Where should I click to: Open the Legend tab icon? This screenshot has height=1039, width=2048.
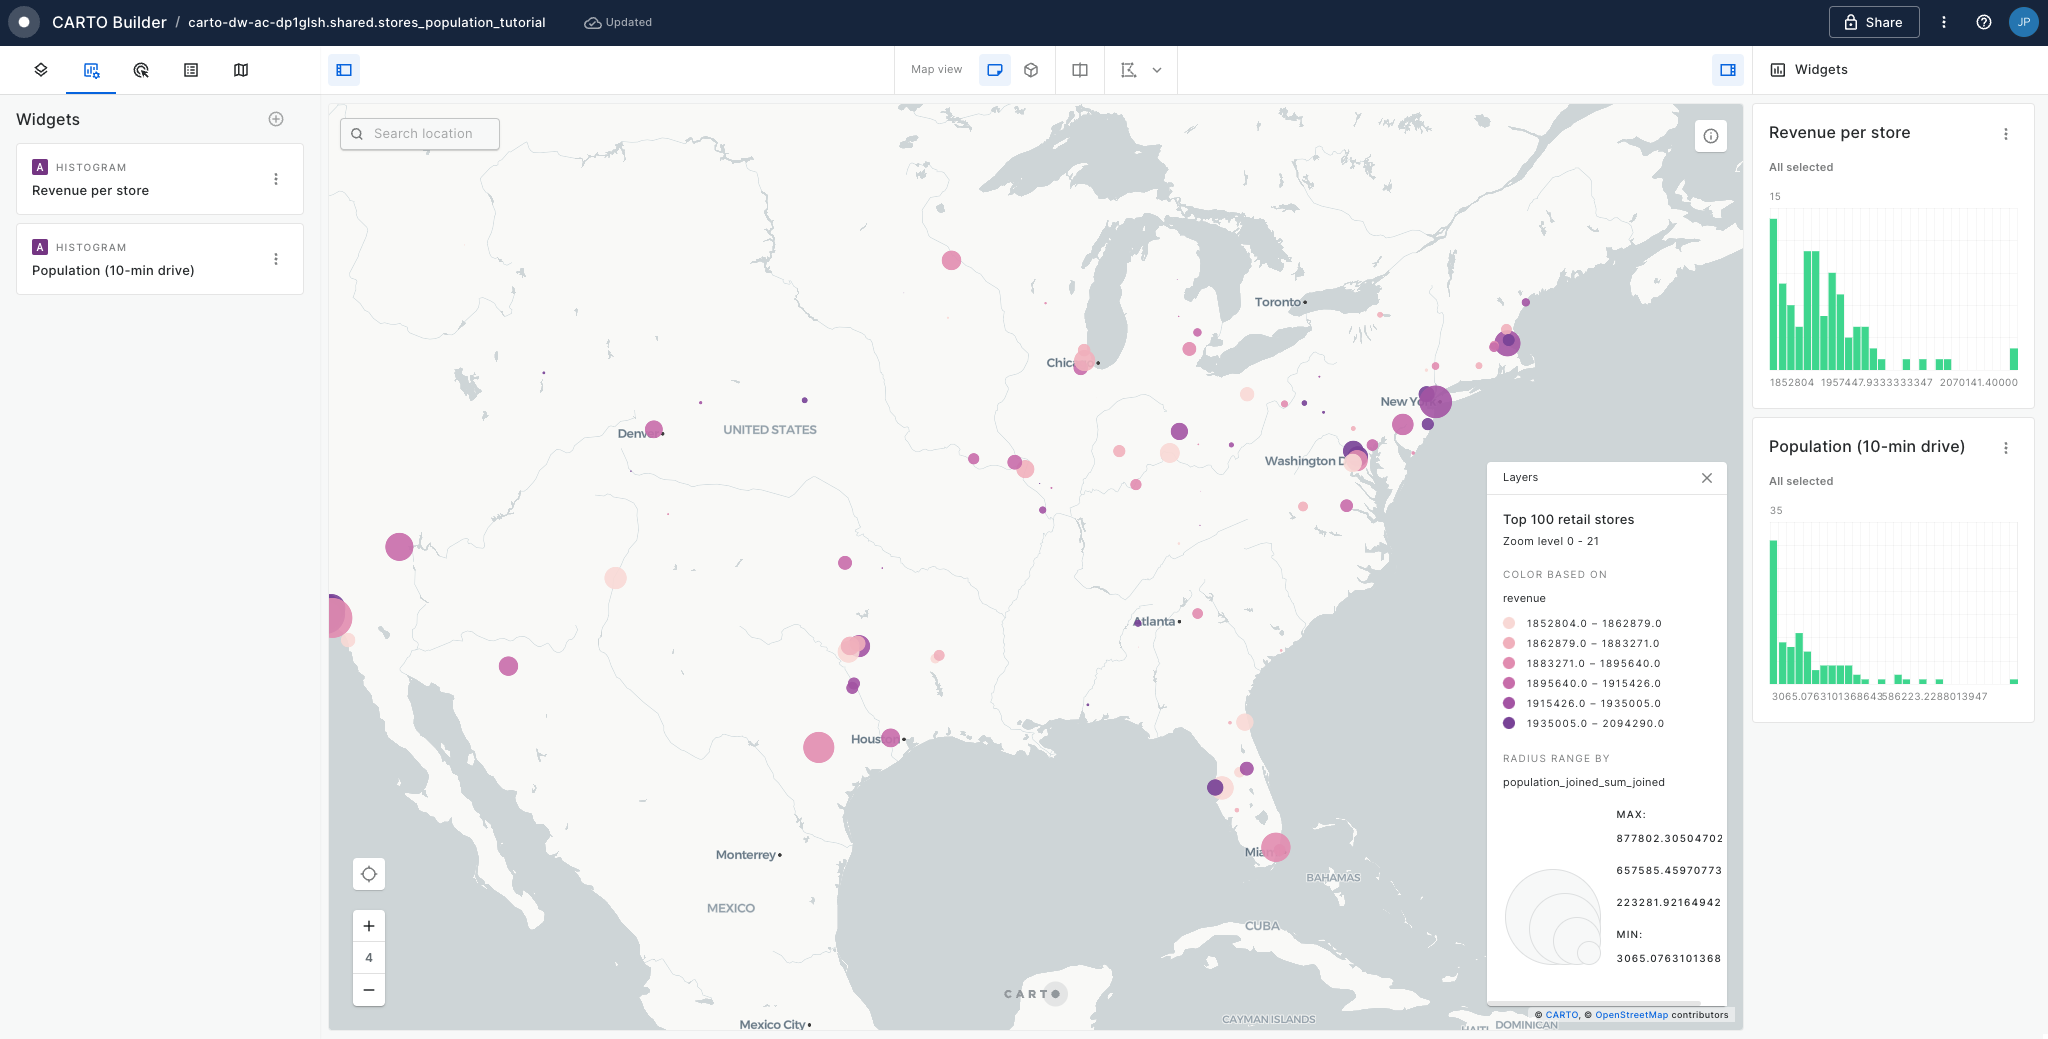[x=191, y=70]
